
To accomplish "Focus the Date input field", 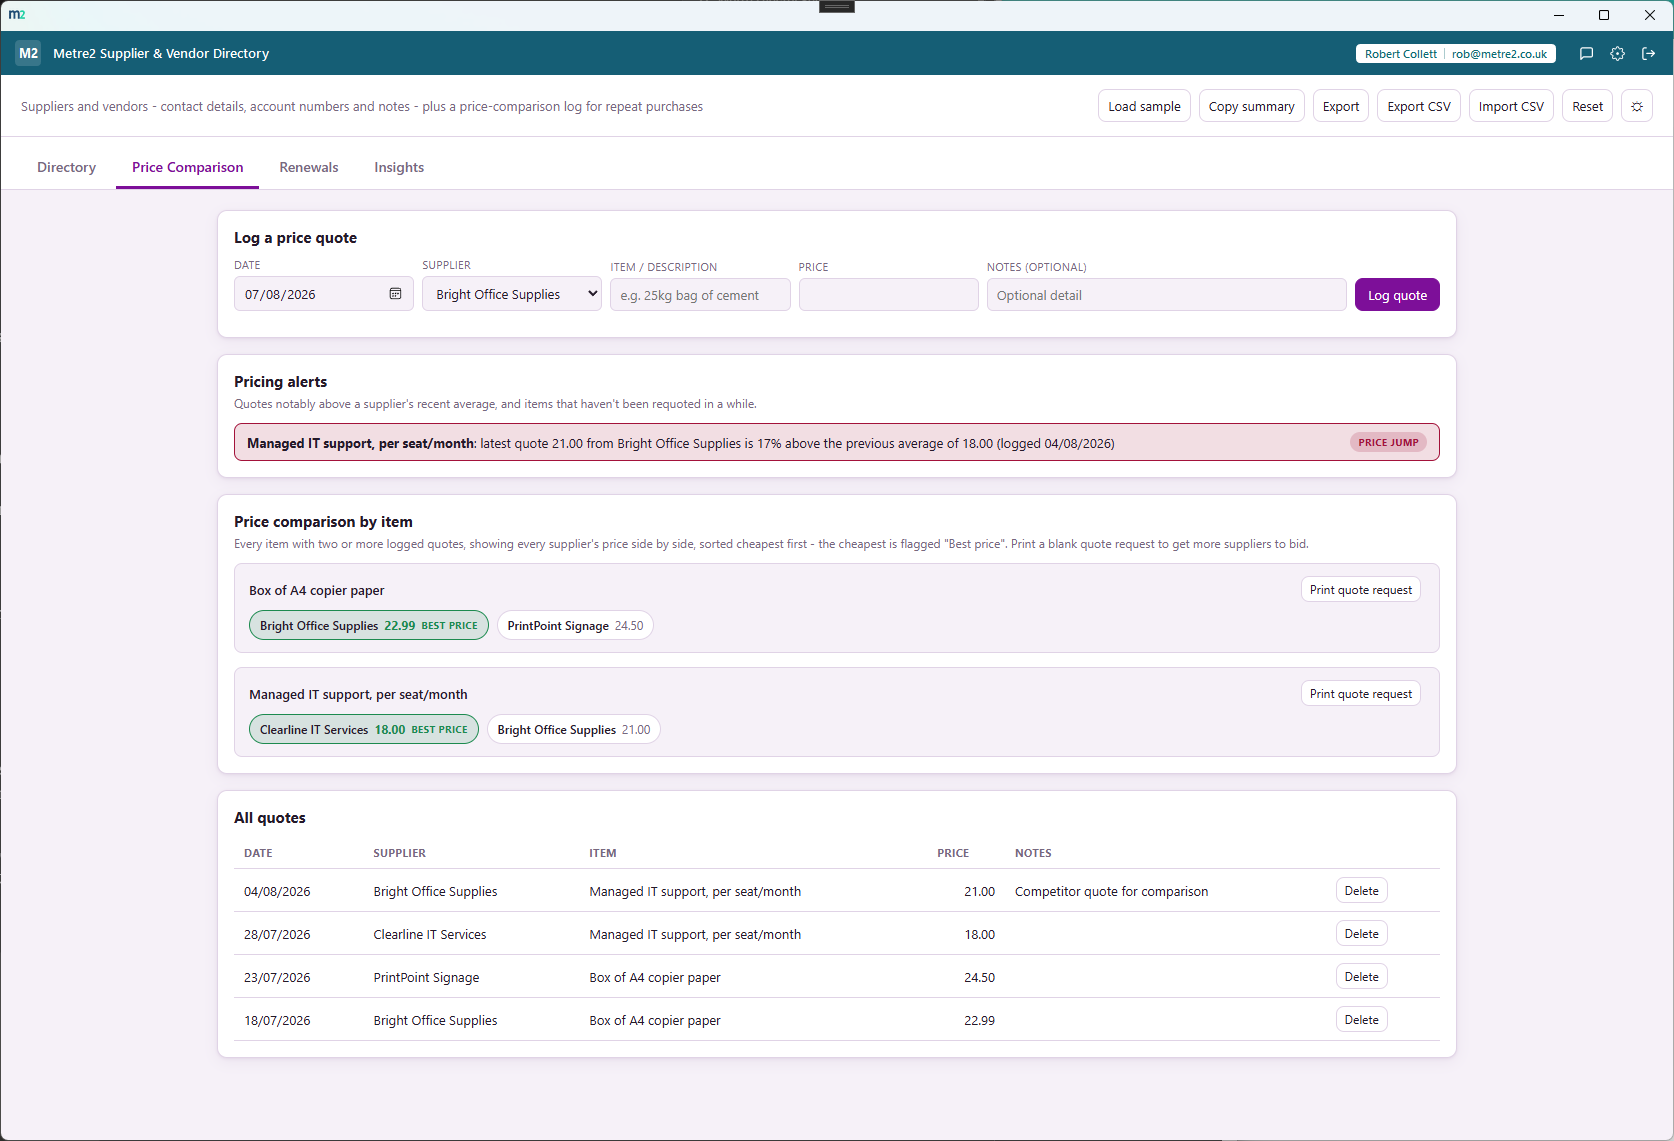I will 323,294.
